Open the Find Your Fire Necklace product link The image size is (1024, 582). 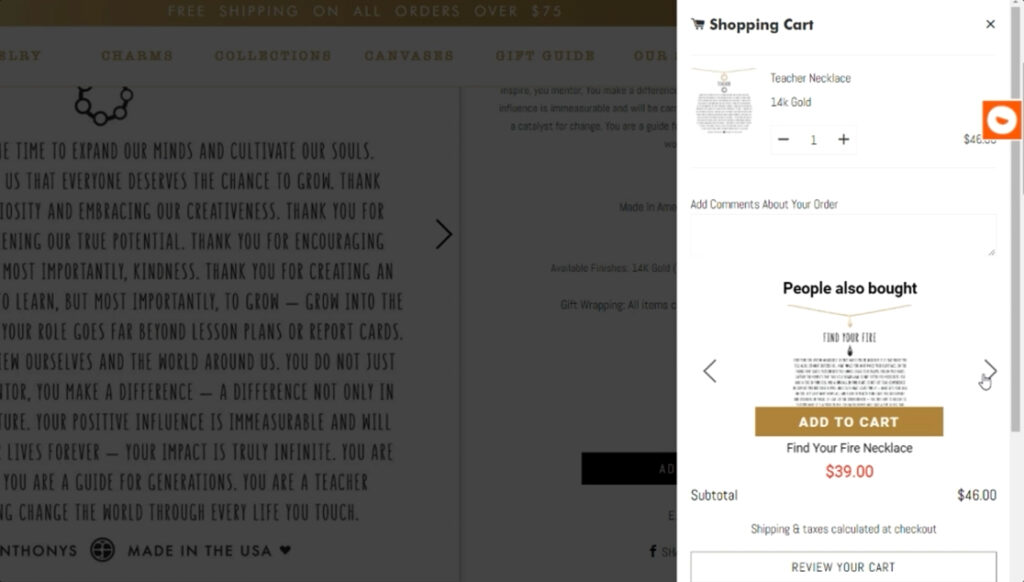pyautogui.click(x=848, y=448)
